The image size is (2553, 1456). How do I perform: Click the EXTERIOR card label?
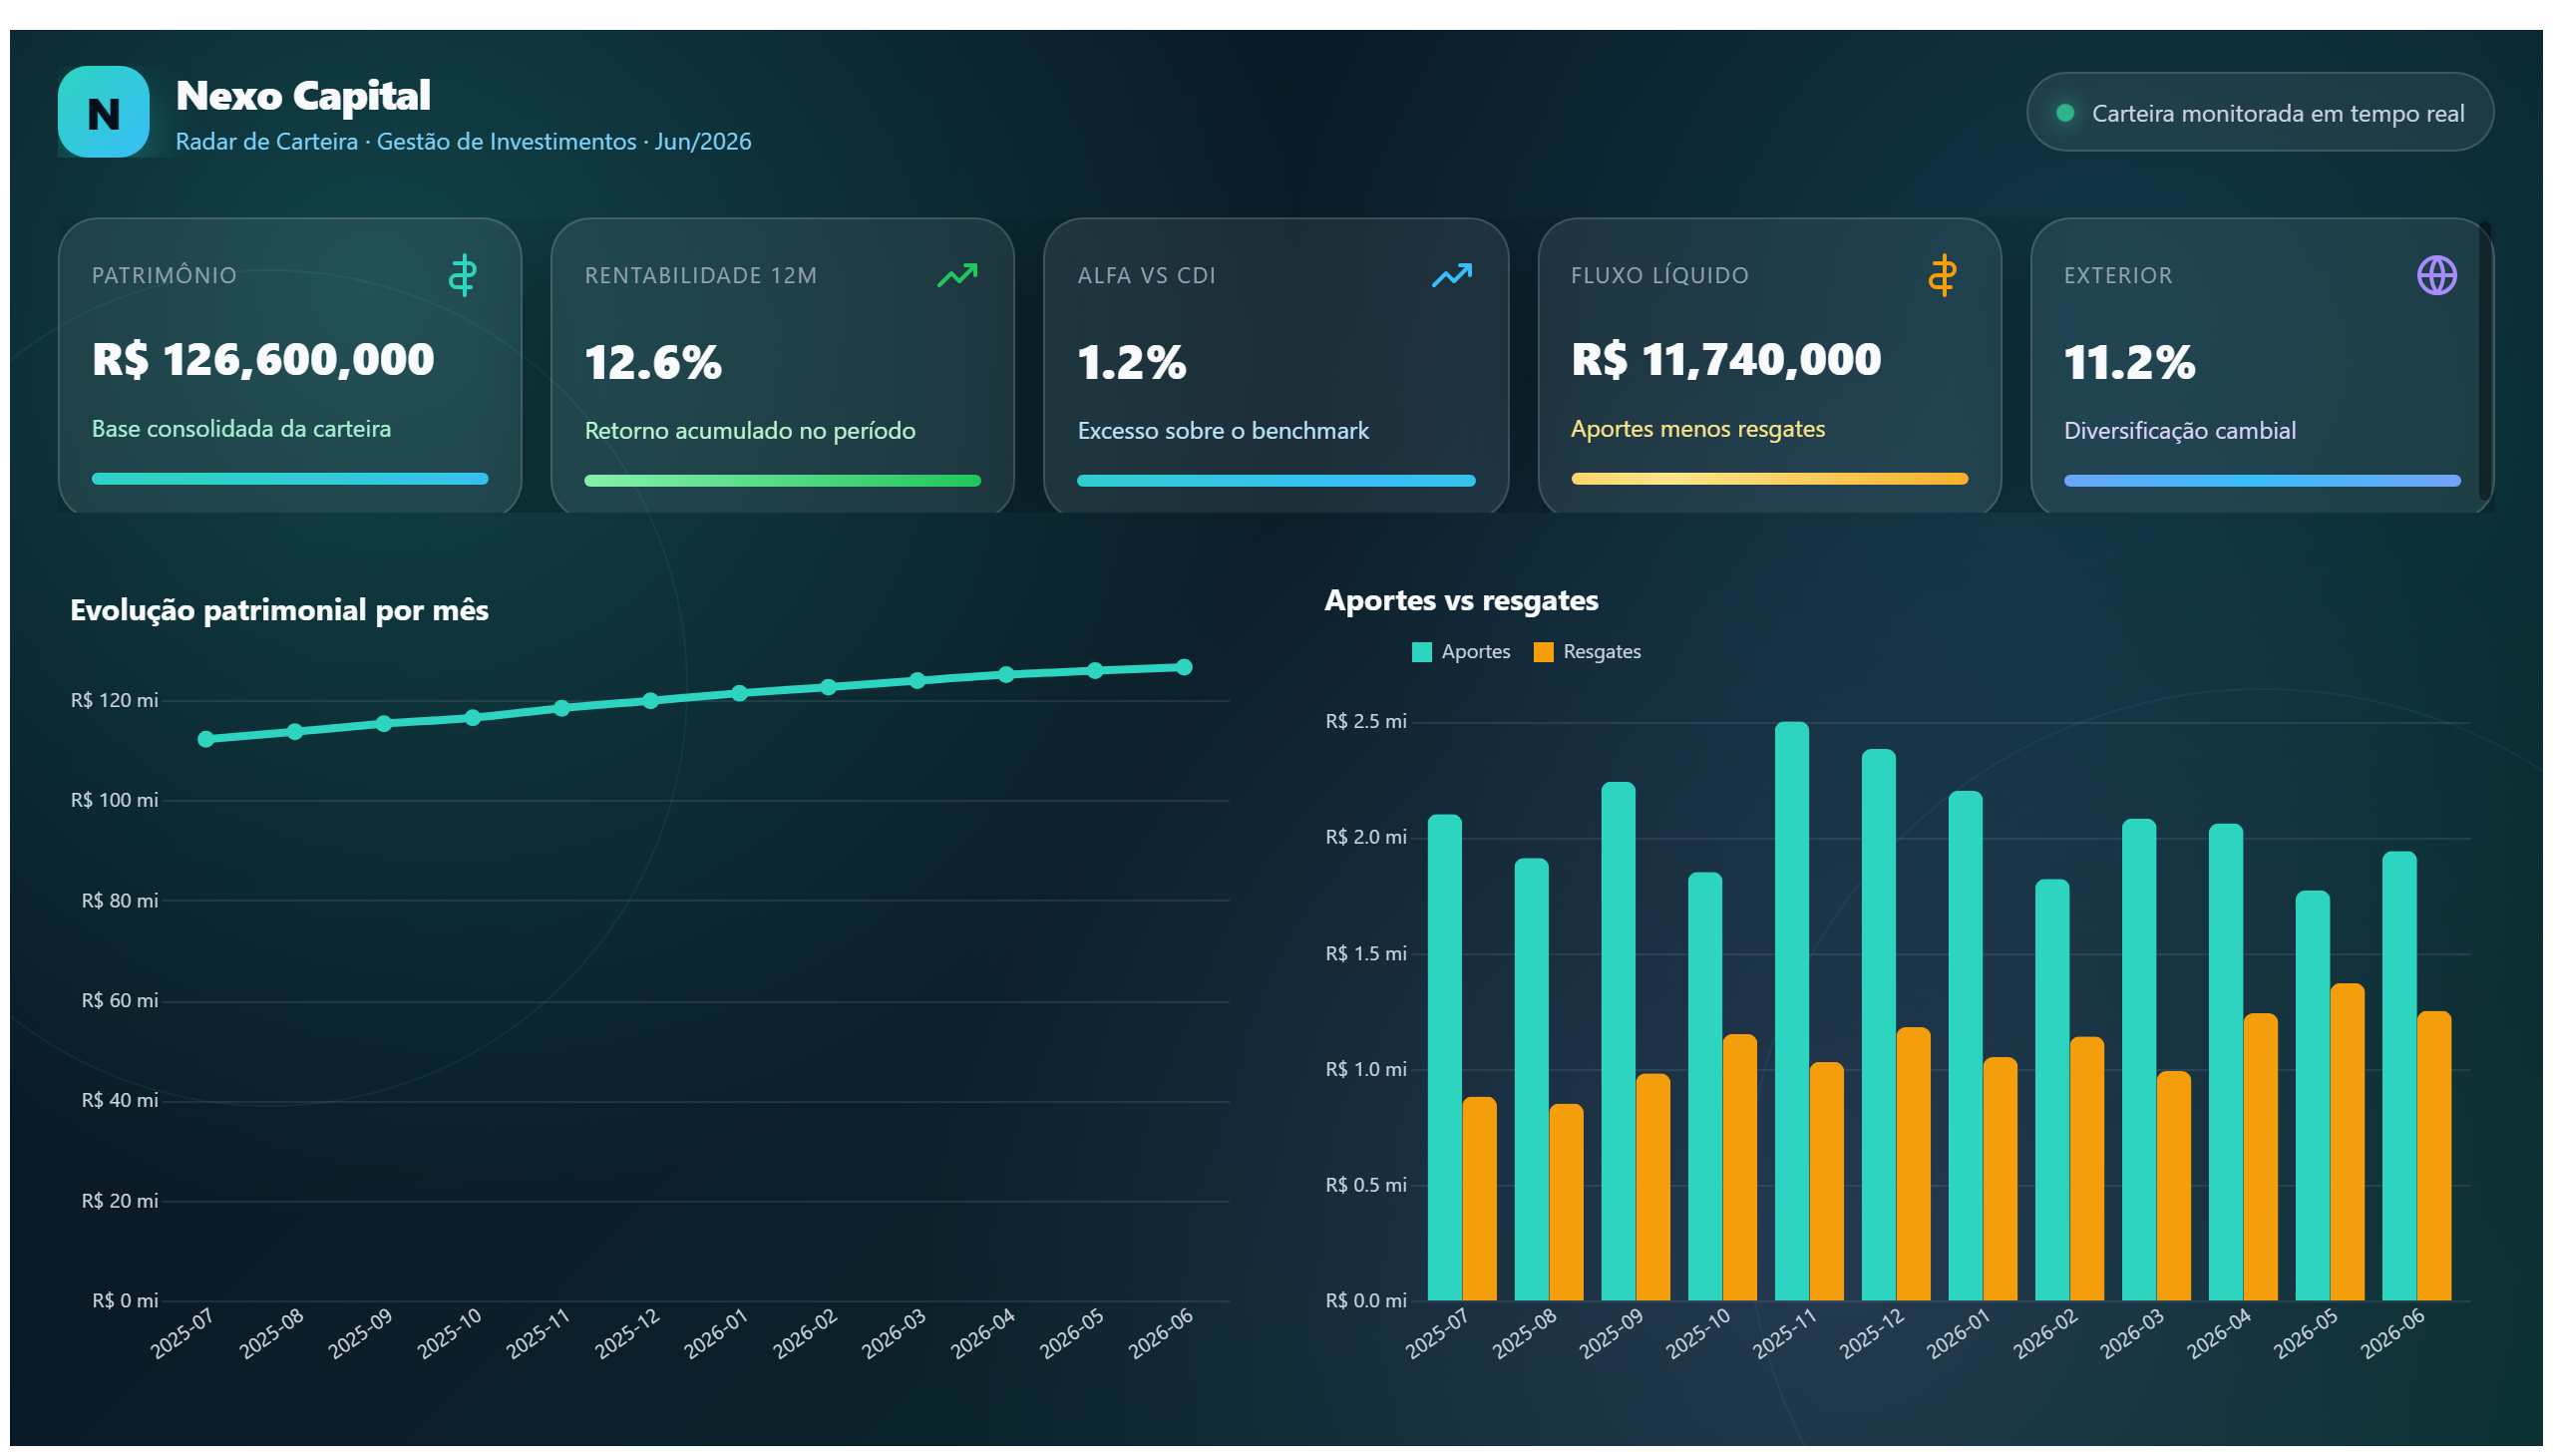(x=2117, y=276)
